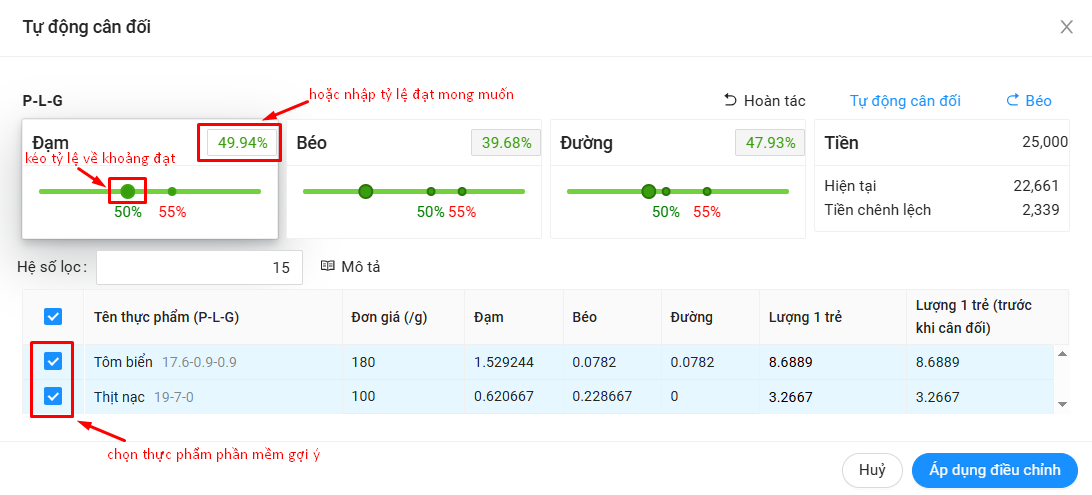This screenshot has height=495, width=1092.
Task: Click the Hệ số lọc input field
Action: pos(199,267)
